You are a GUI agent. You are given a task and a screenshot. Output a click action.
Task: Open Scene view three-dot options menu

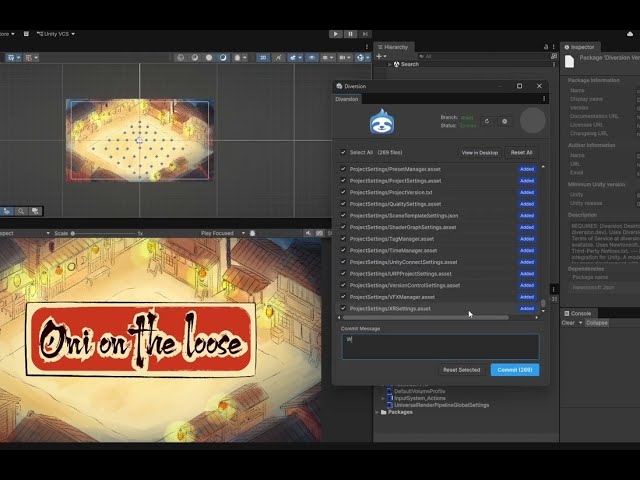[367, 47]
